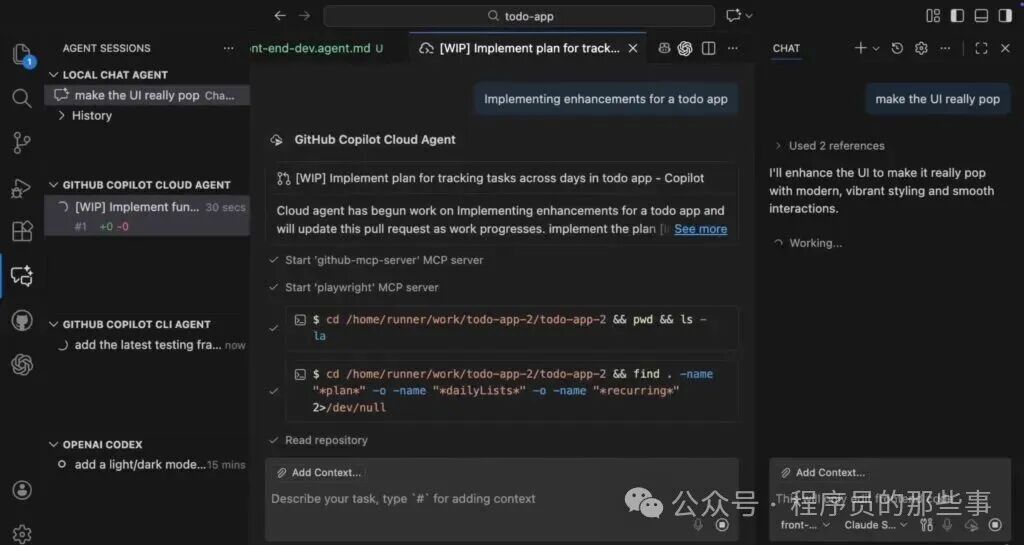Start a new chat with plus icon
The width and height of the screenshot is (1024, 545).
click(x=860, y=48)
